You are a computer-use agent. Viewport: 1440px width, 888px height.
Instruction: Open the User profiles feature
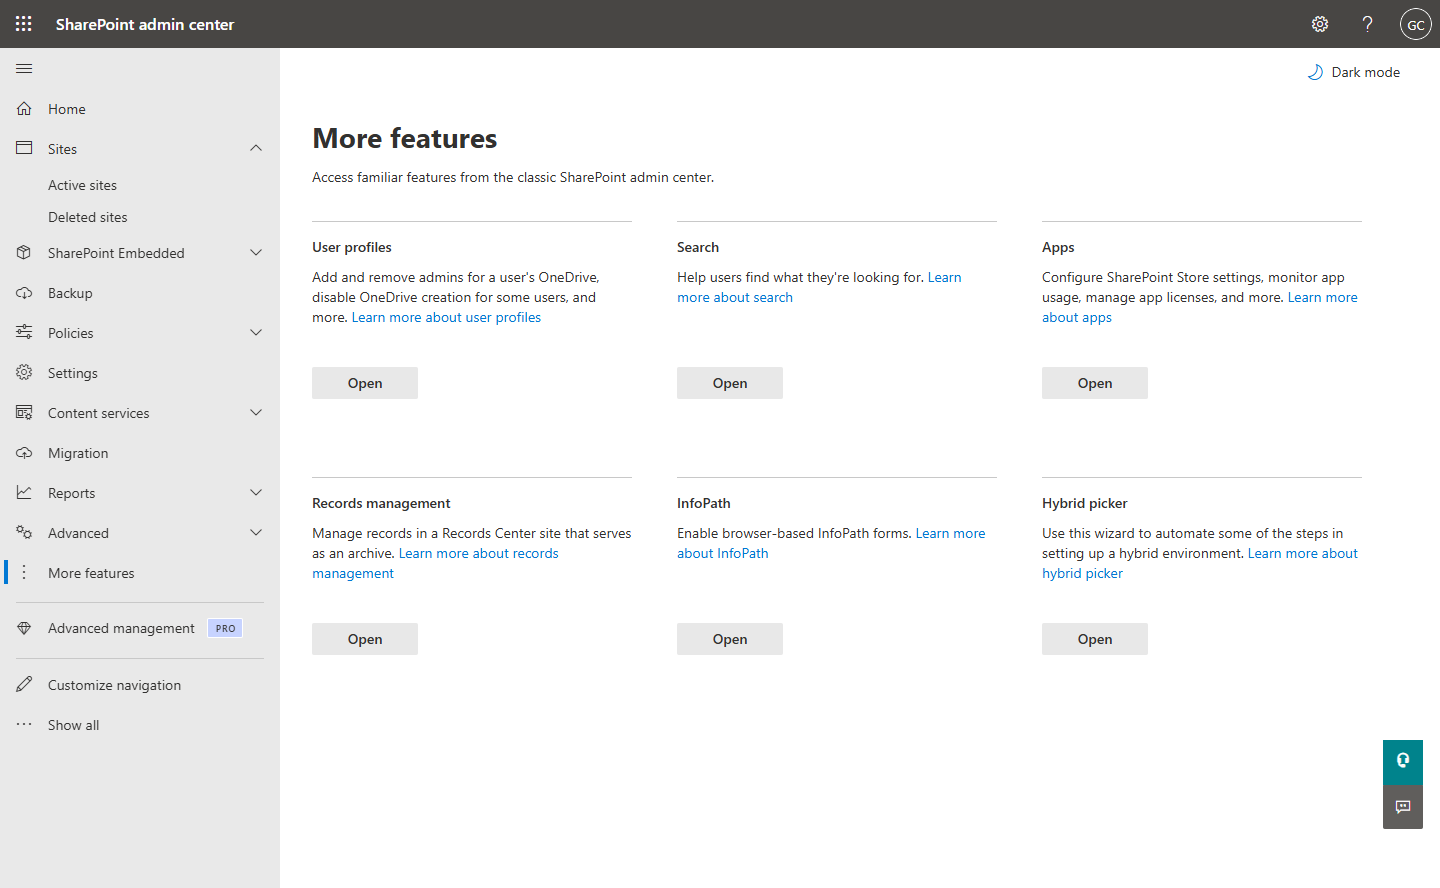pos(365,383)
